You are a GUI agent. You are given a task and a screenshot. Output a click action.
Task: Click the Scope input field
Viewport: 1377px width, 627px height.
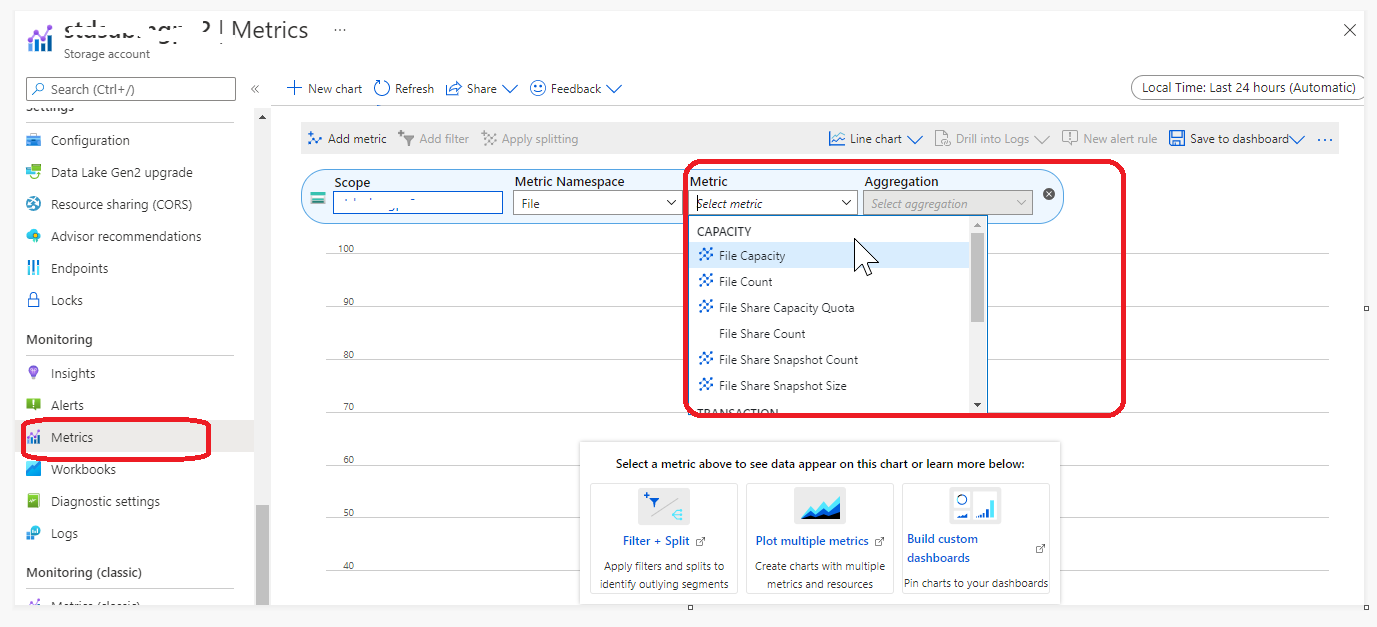coord(418,203)
